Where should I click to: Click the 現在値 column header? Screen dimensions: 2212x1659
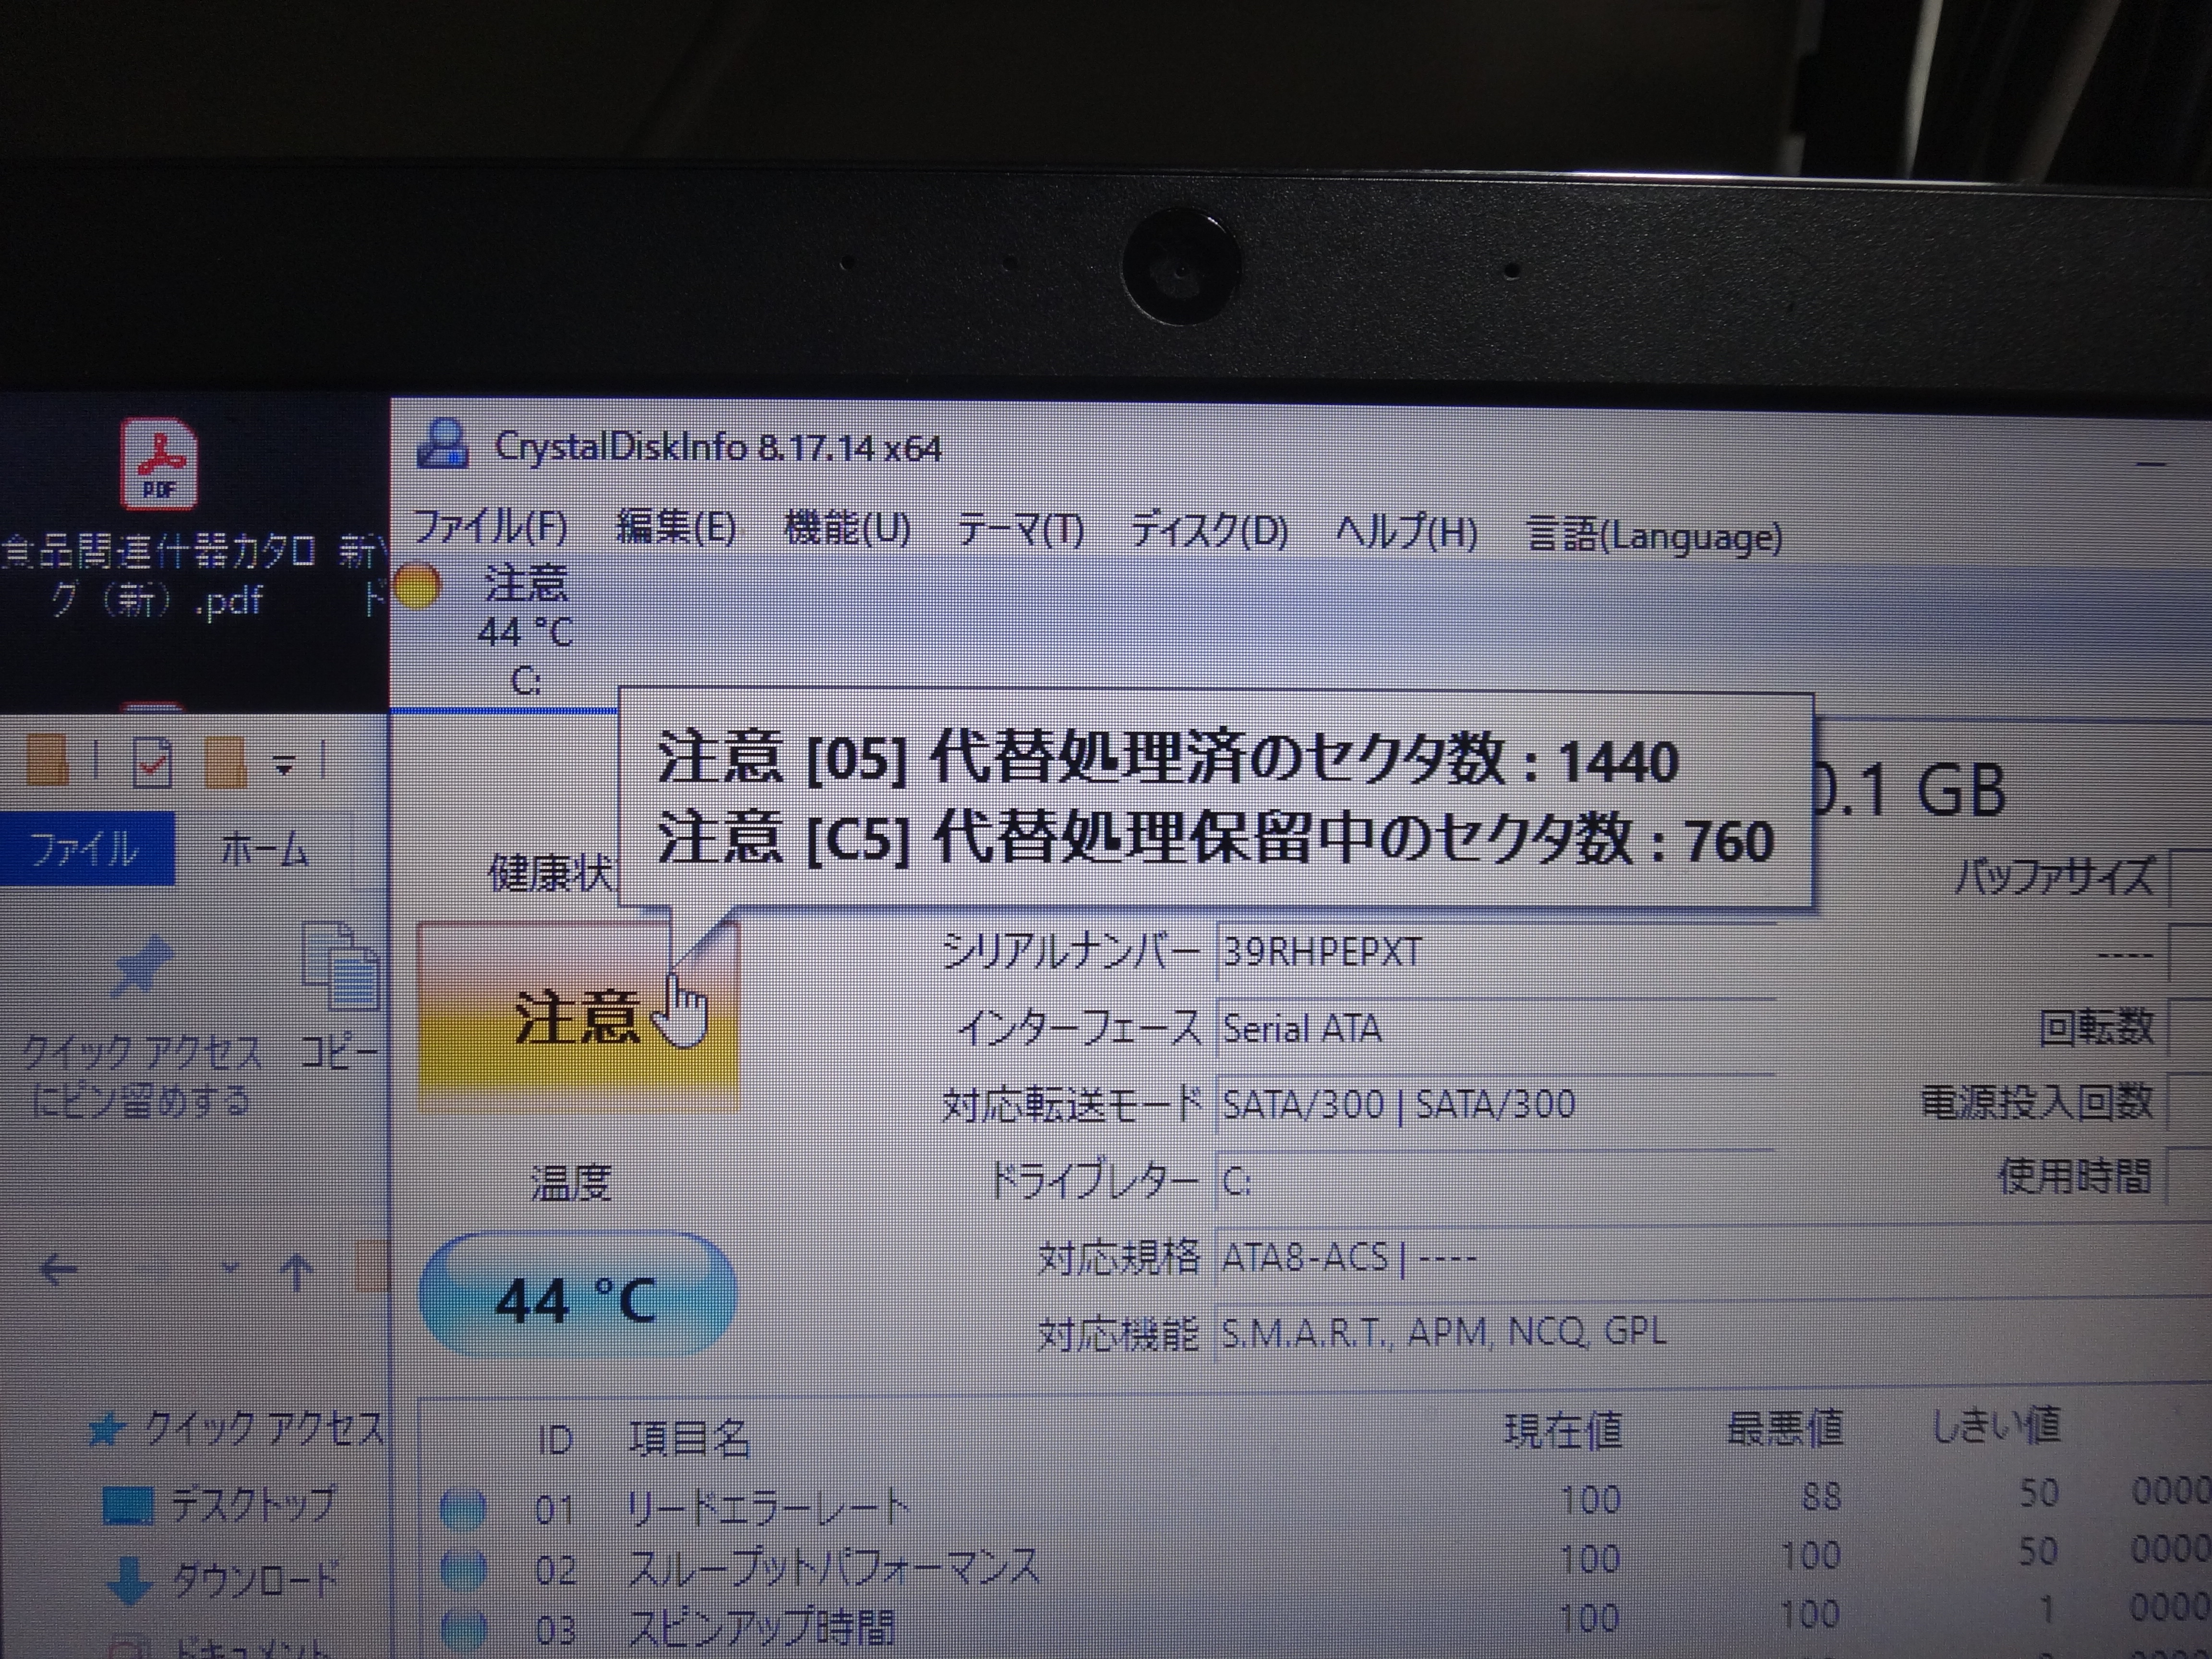point(1563,1431)
